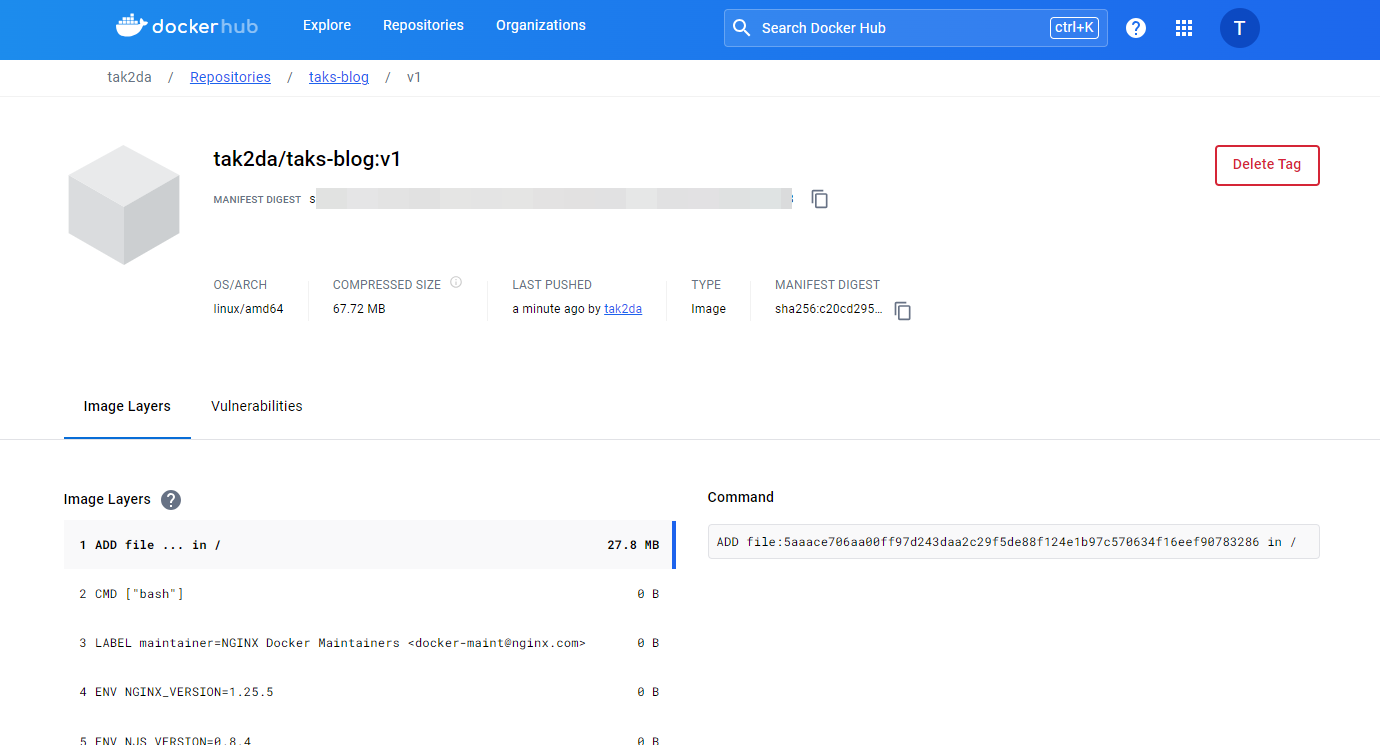
Task: Click the ctrl+K shortcut badge
Action: [x=1074, y=28]
